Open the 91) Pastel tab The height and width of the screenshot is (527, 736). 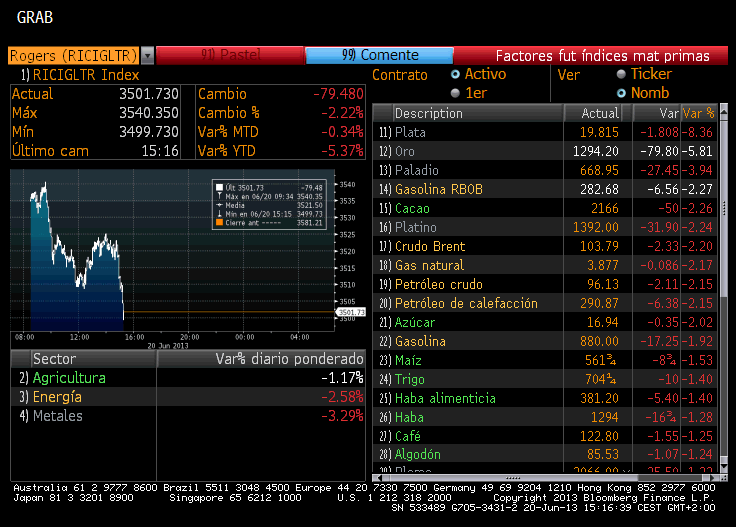click(230, 55)
